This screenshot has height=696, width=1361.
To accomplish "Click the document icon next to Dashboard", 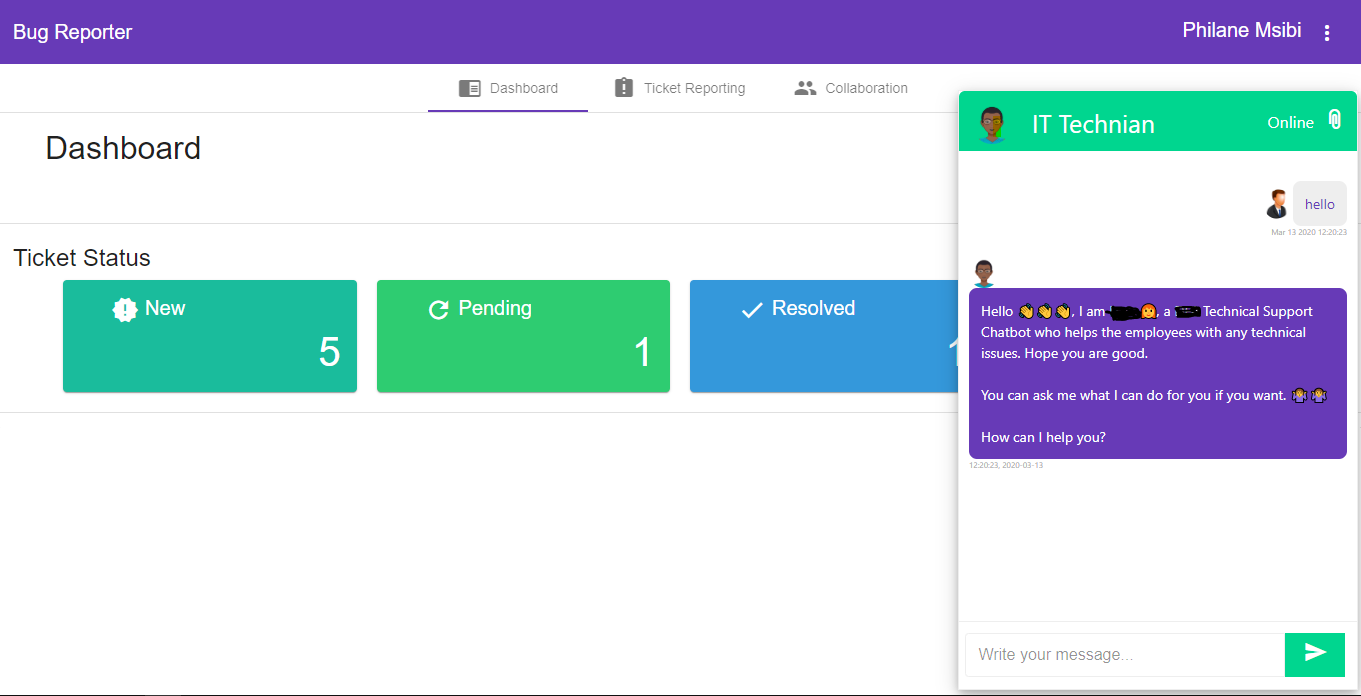I will (x=469, y=87).
